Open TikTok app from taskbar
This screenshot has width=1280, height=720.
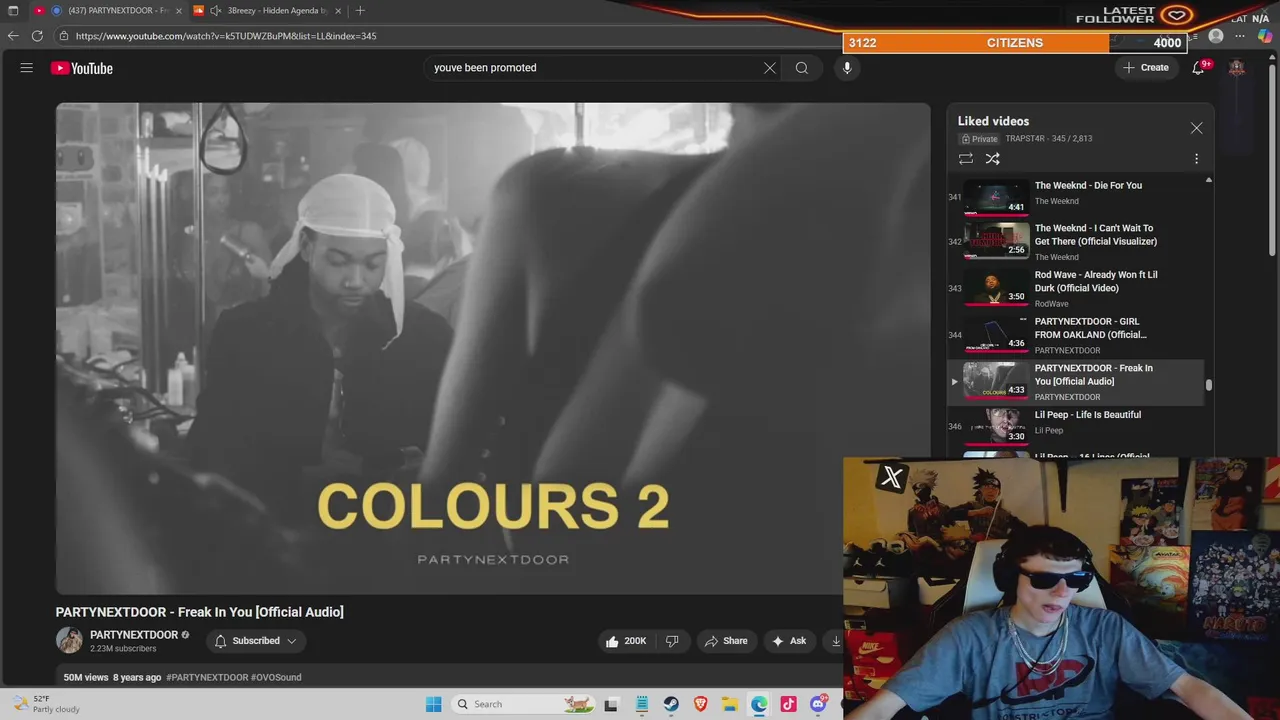tap(789, 704)
